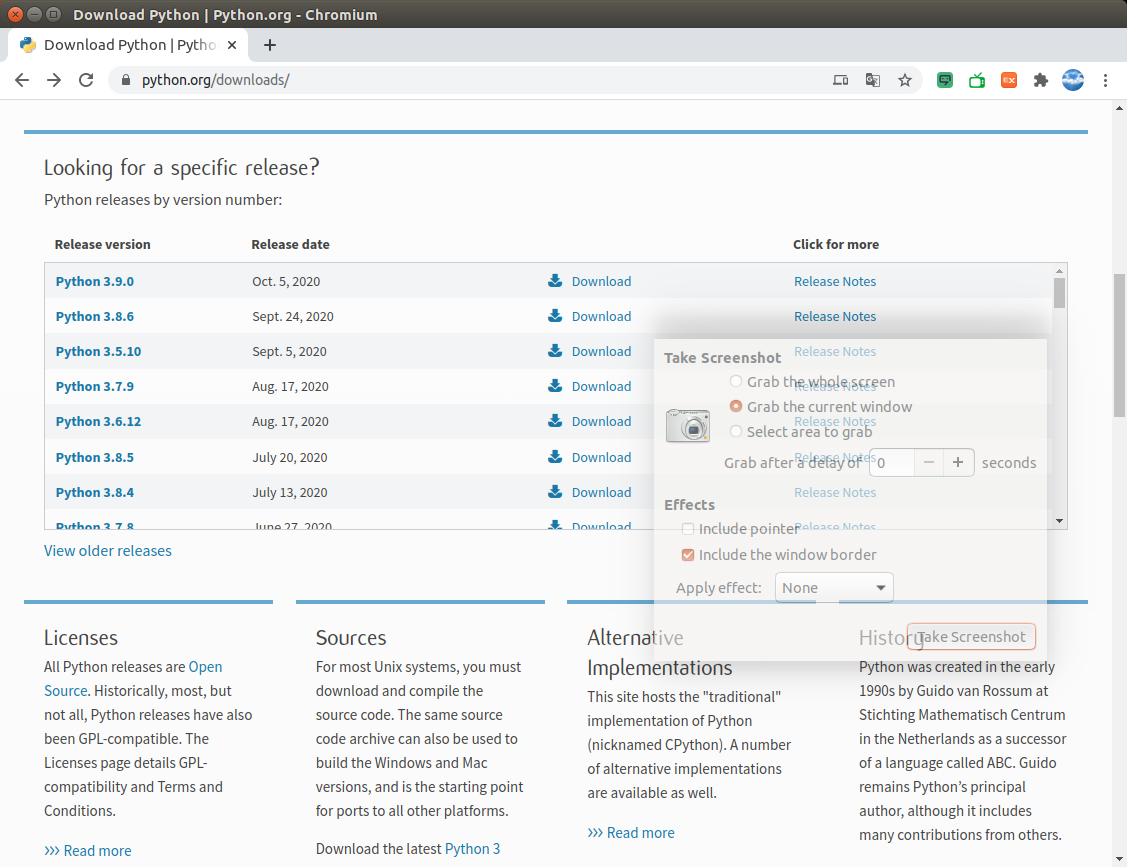1127x867 pixels.
Task: Open the Python 3.5.10 release link
Action: (98, 352)
